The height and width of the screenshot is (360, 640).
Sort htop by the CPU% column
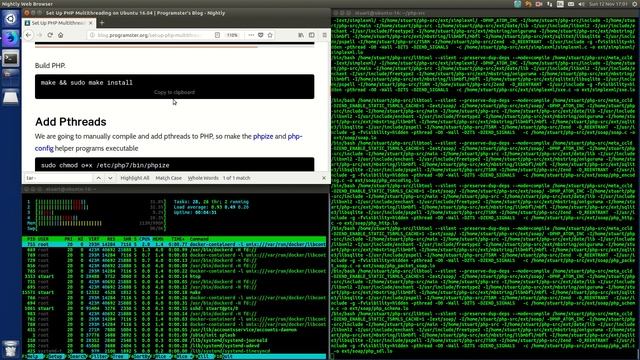click(x=144, y=239)
